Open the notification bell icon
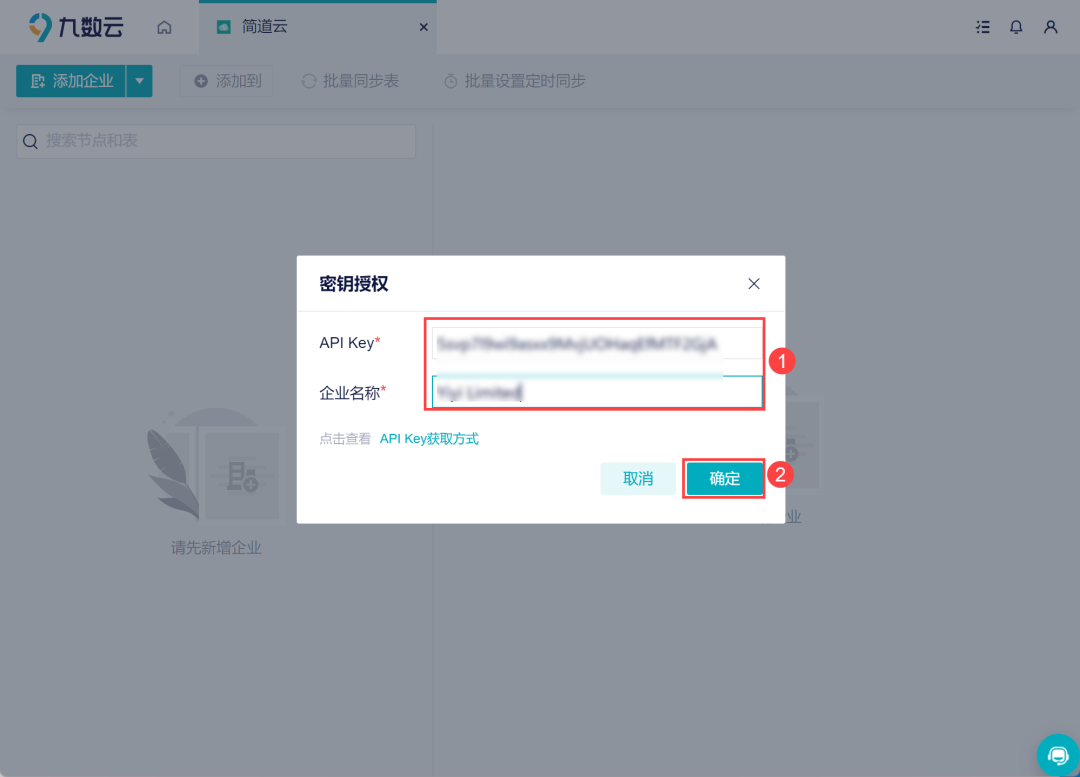 click(x=1016, y=27)
